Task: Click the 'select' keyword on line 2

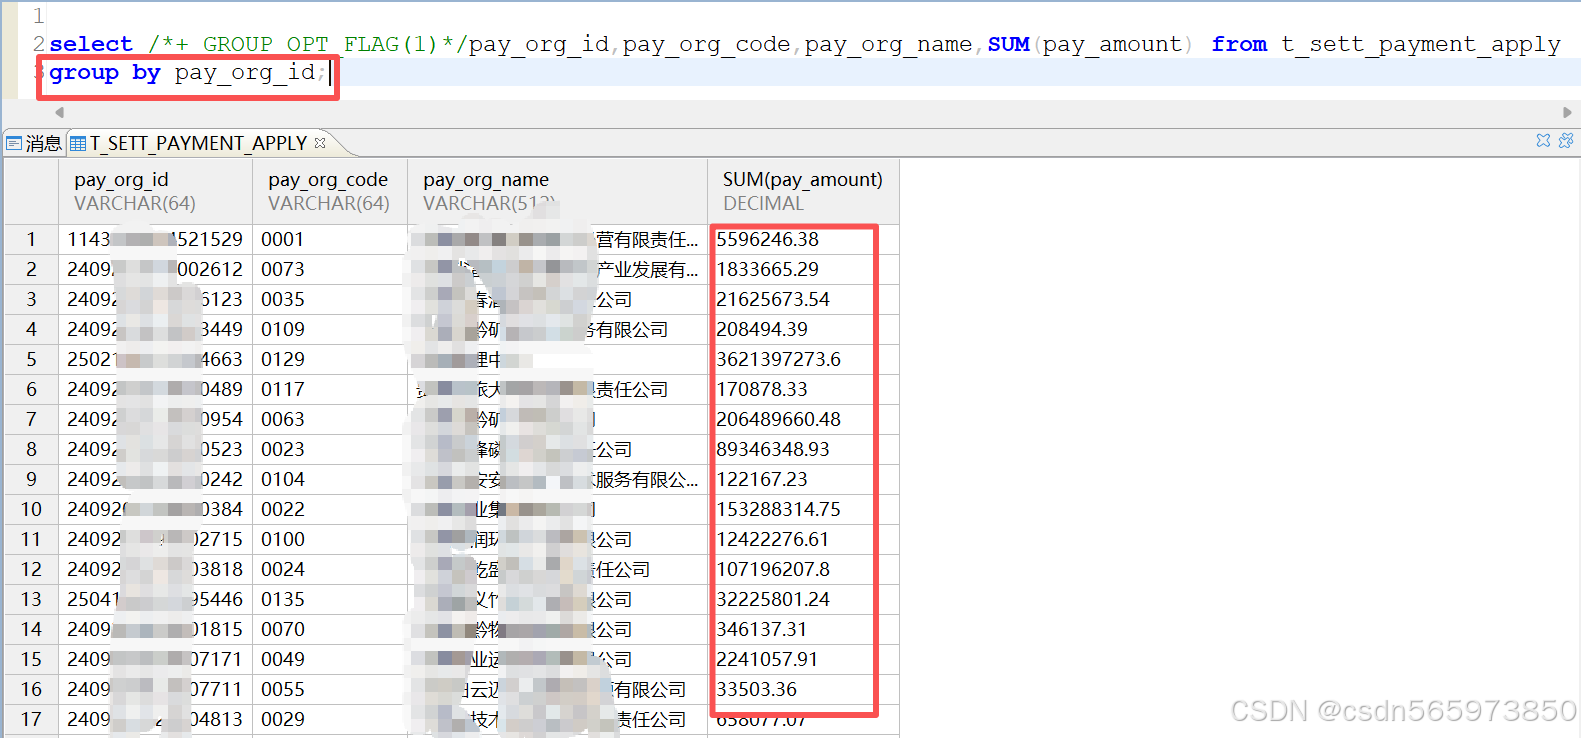Action: 91,44
